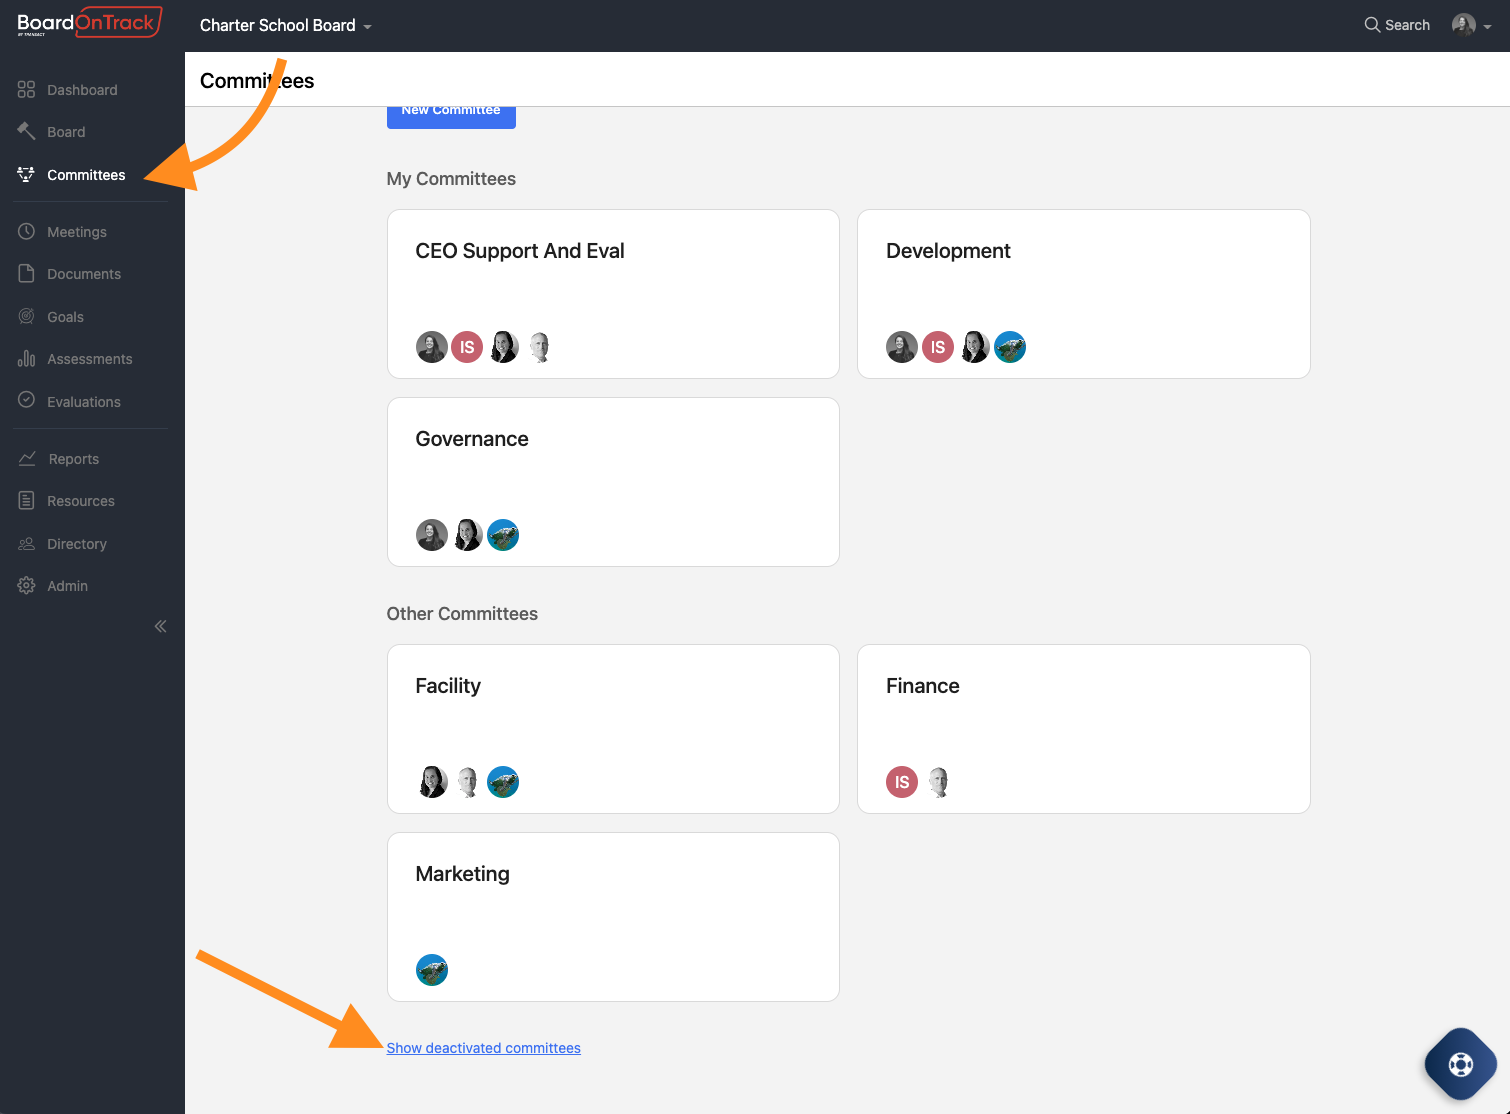The width and height of the screenshot is (1510, 1114).
Task: Click the IS avatar on Finance card
Action: tap(902, 782)
